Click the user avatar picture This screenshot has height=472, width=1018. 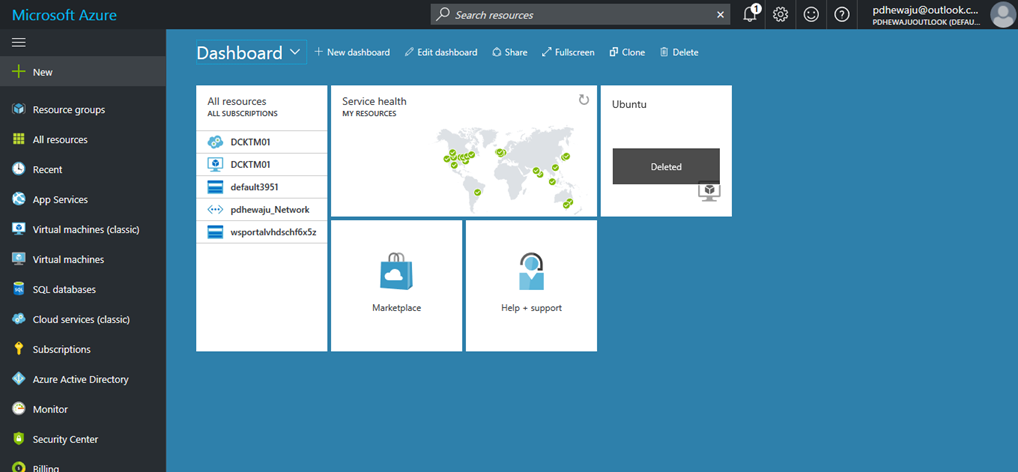pos(1004,14)
